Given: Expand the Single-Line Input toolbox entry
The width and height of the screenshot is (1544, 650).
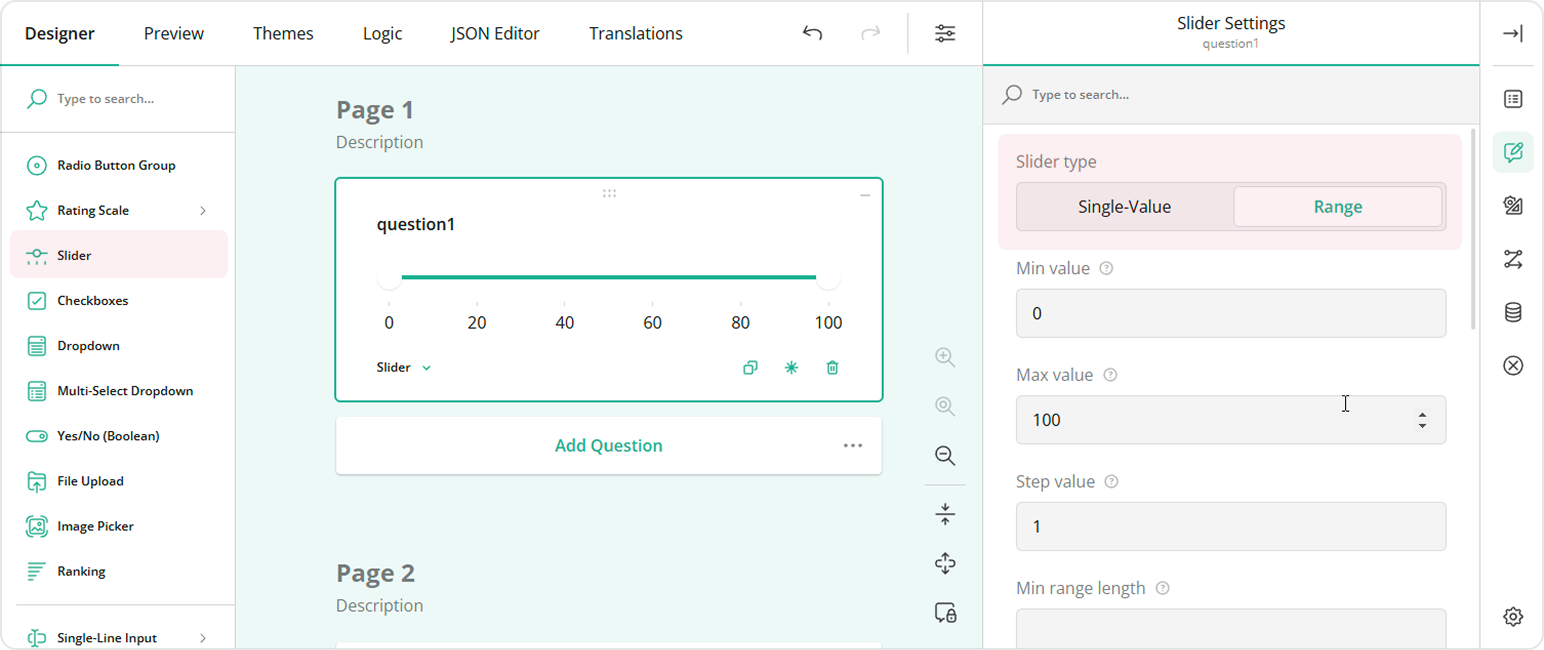Looking at the screenshot, I should click(204, 635).
